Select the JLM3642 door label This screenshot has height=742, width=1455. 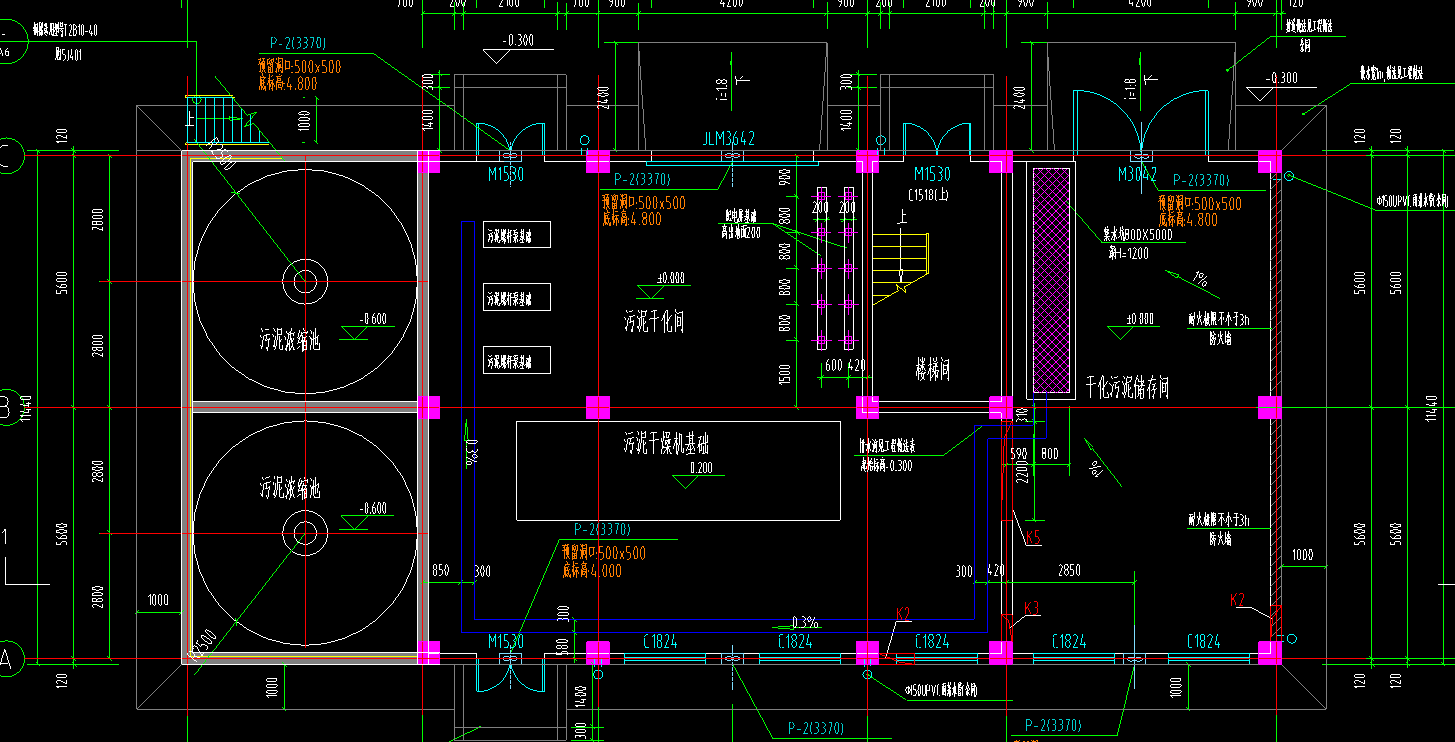click(x=727, y=139)
